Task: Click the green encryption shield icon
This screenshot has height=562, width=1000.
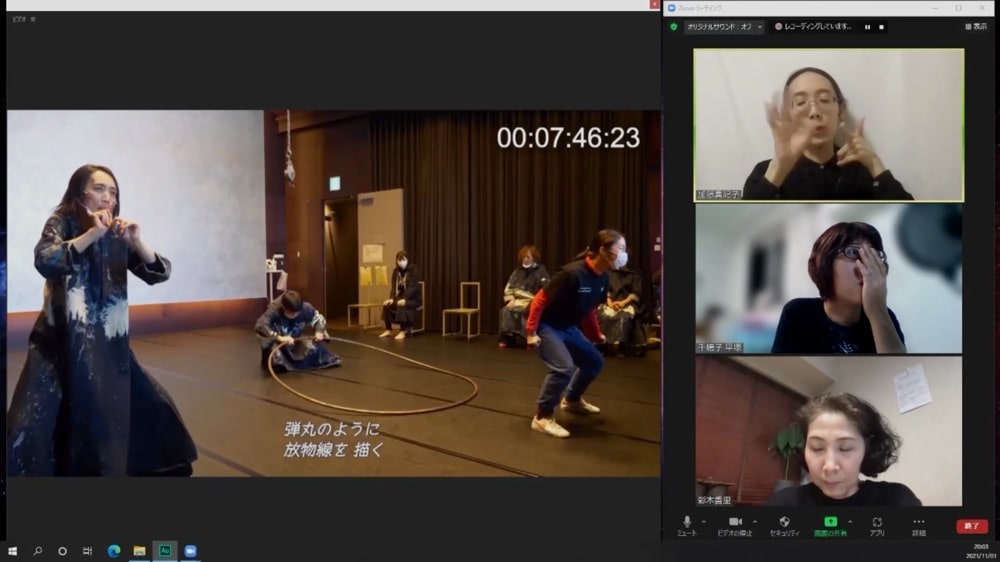Action: point(674,27)
